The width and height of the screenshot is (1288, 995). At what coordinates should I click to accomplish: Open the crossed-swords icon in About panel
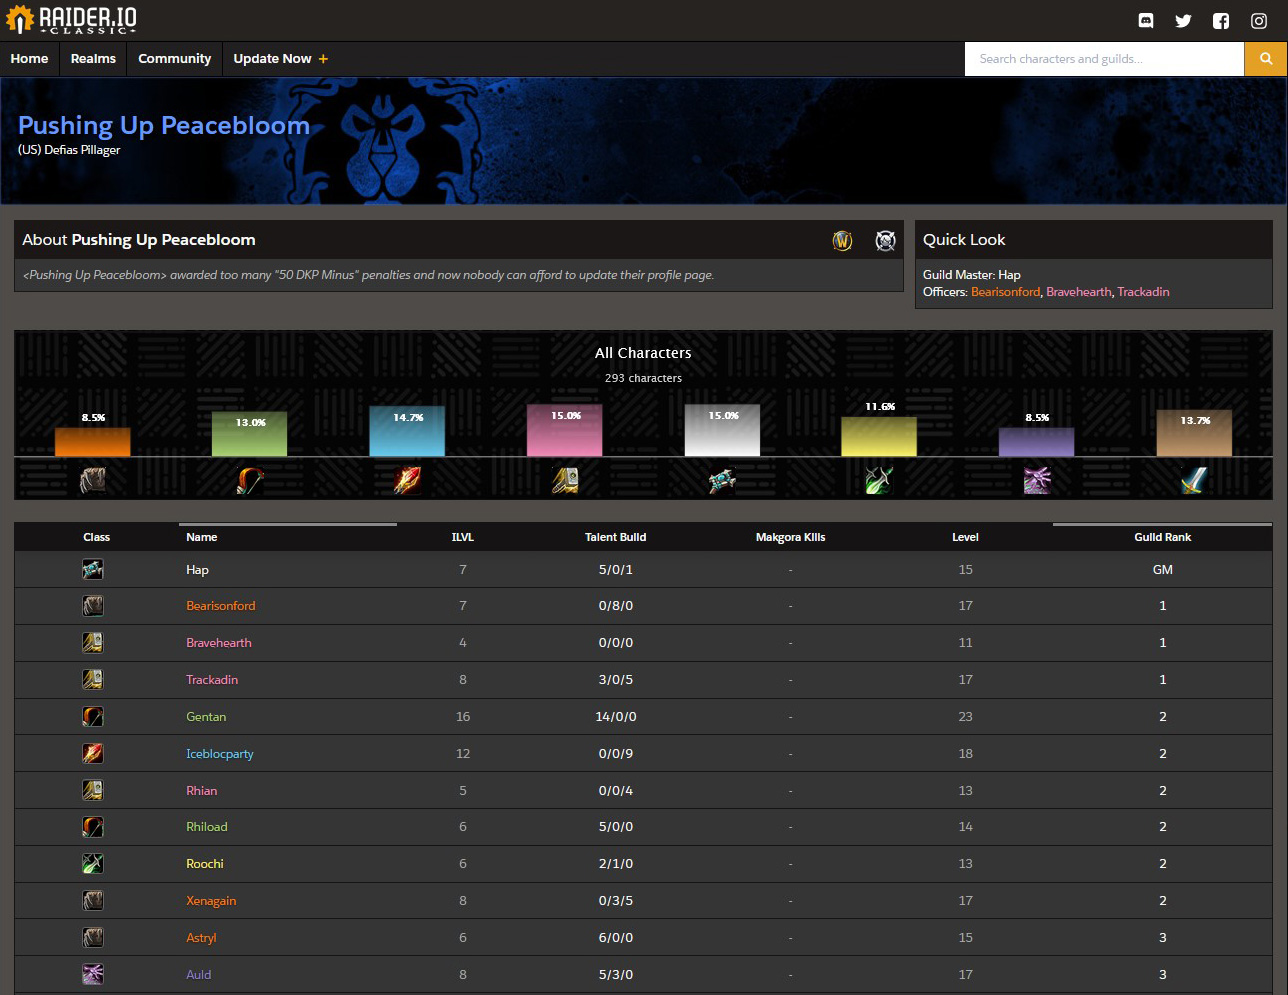point(885,240)
